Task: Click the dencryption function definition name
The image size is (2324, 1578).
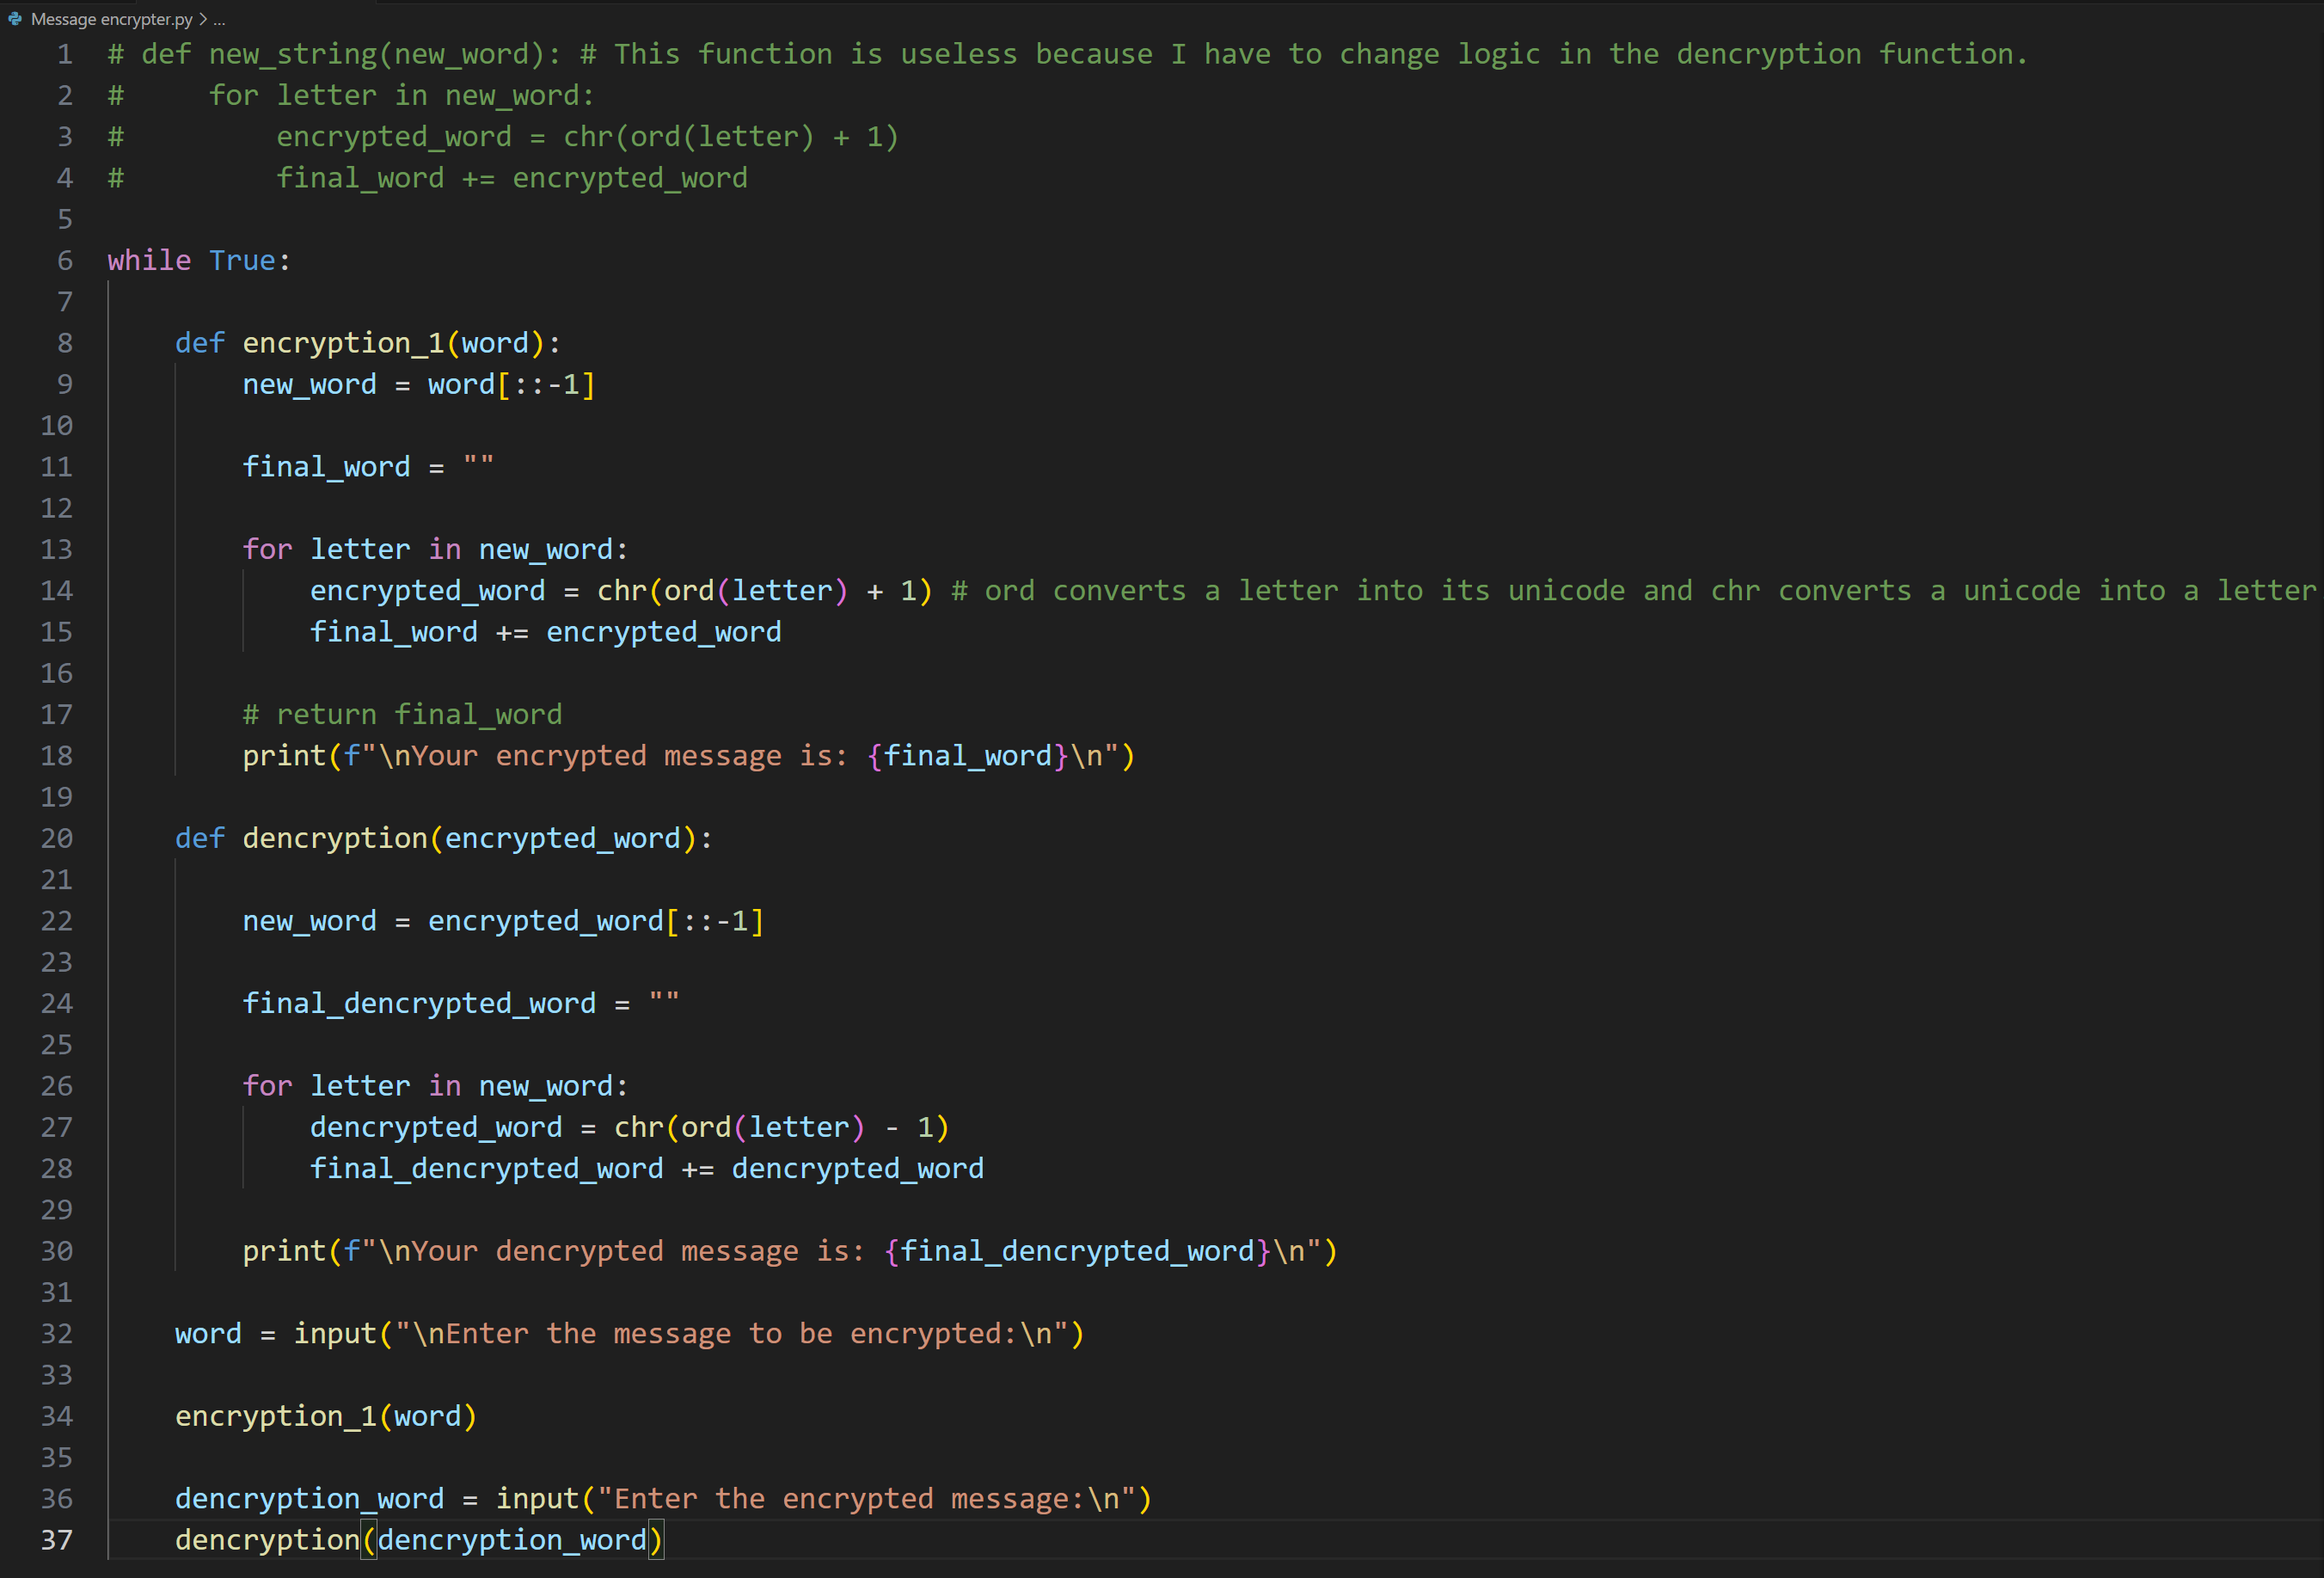Action: coord(334,838)
